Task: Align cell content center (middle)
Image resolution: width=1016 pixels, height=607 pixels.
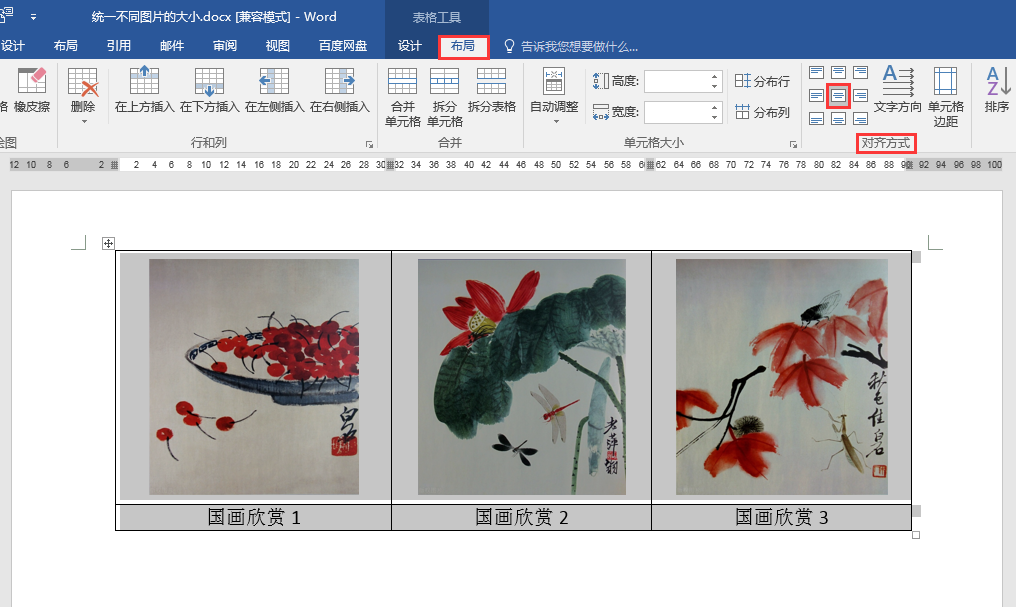Action: tap(838, 96)
